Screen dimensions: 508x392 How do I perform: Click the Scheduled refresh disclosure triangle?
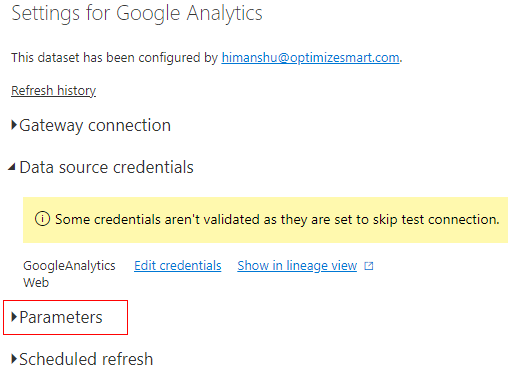pyautogui.click(x=14, y=359)
